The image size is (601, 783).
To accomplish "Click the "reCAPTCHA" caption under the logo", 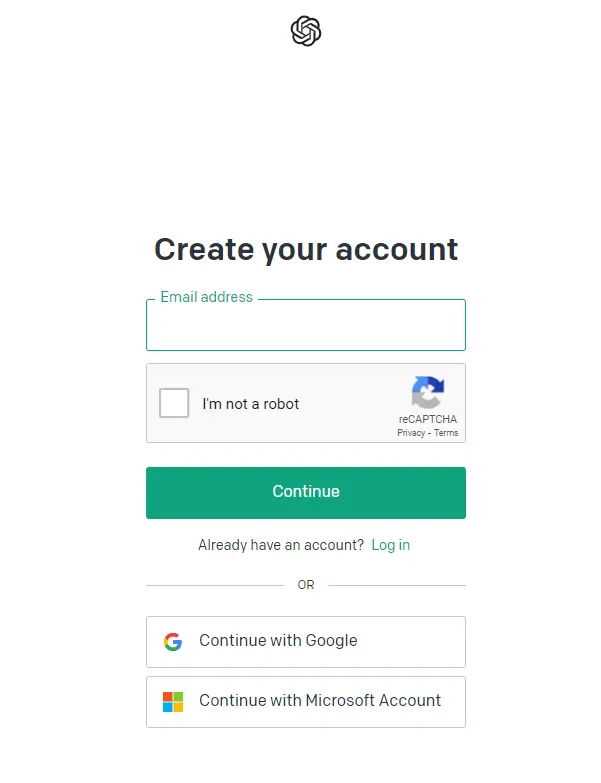I will 427,420.
